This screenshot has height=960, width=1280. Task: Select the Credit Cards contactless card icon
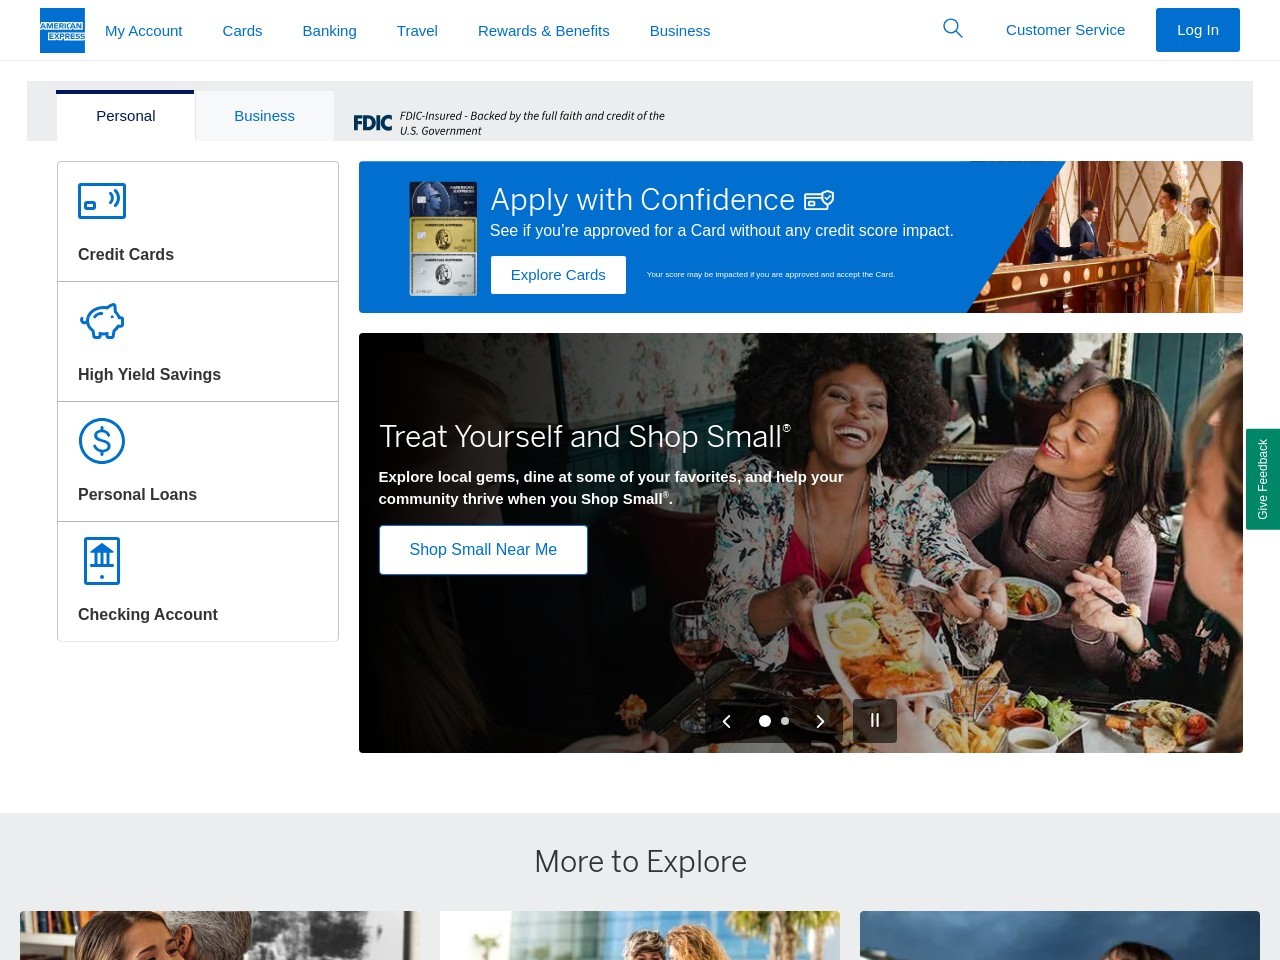[x=102, y=201]
